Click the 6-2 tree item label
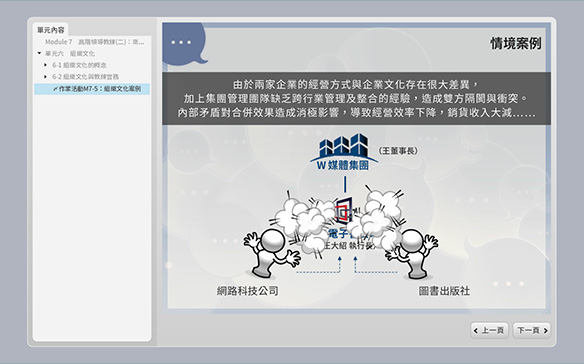This screenshot has width=584, height=364. click(x=85, y=77)
